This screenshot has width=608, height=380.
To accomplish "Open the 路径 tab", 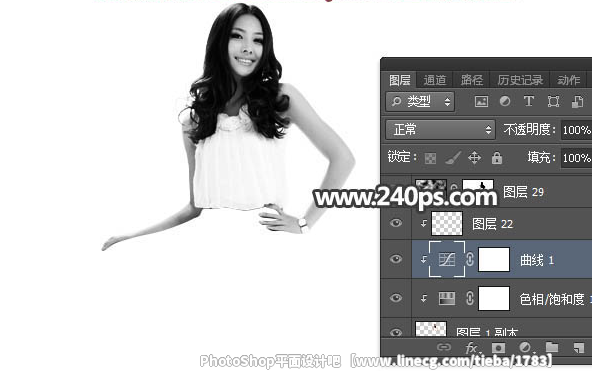I will coord(472,80).
